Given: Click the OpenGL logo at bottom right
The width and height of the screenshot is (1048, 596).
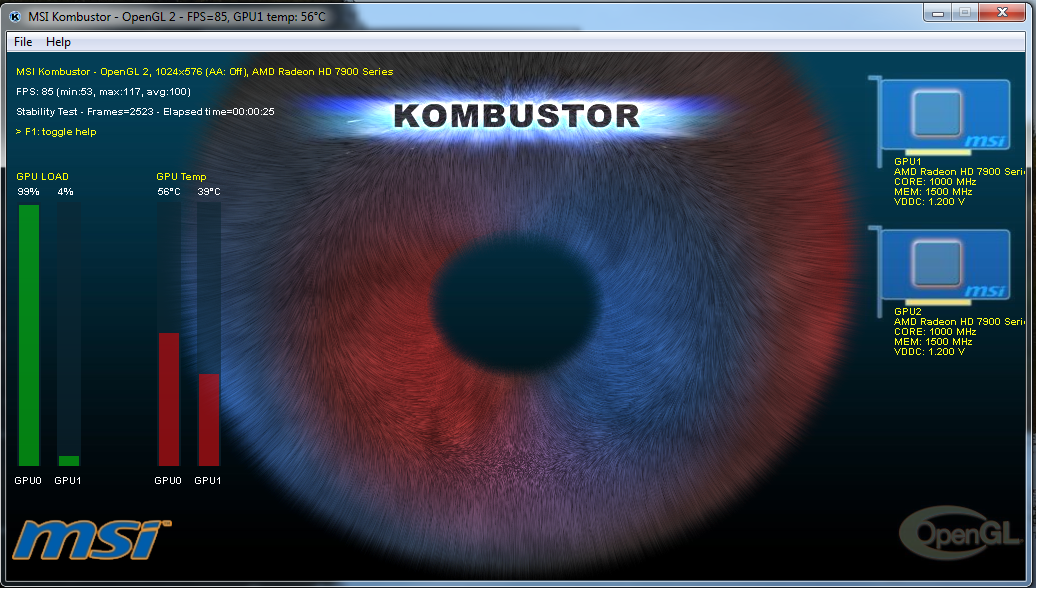Looking at the screenshot, I should [x=961, y=533].
